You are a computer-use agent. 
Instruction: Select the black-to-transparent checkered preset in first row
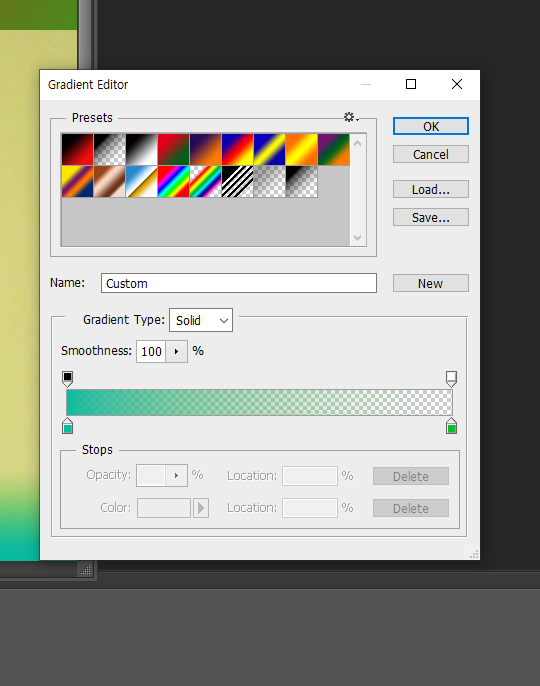(109, 150)
